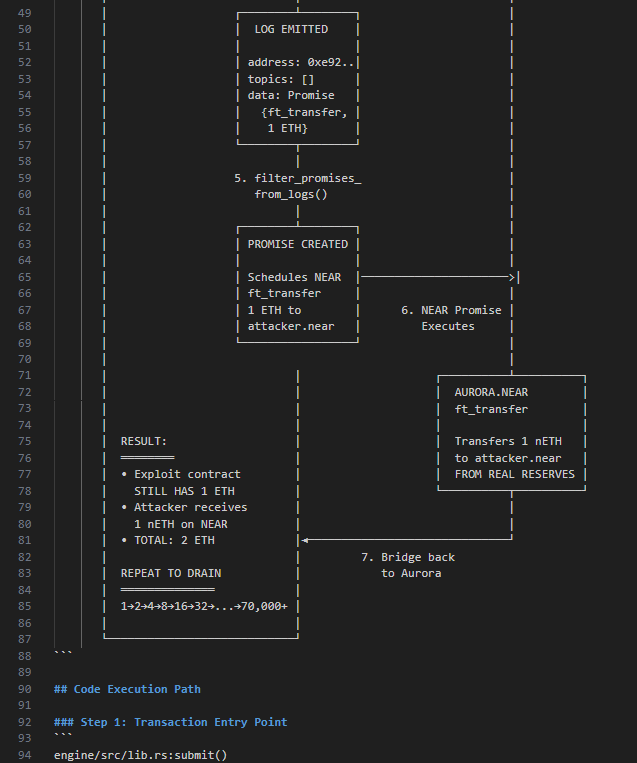
Task: Click line number 93 in the gutter
Action: pos(24,739)
